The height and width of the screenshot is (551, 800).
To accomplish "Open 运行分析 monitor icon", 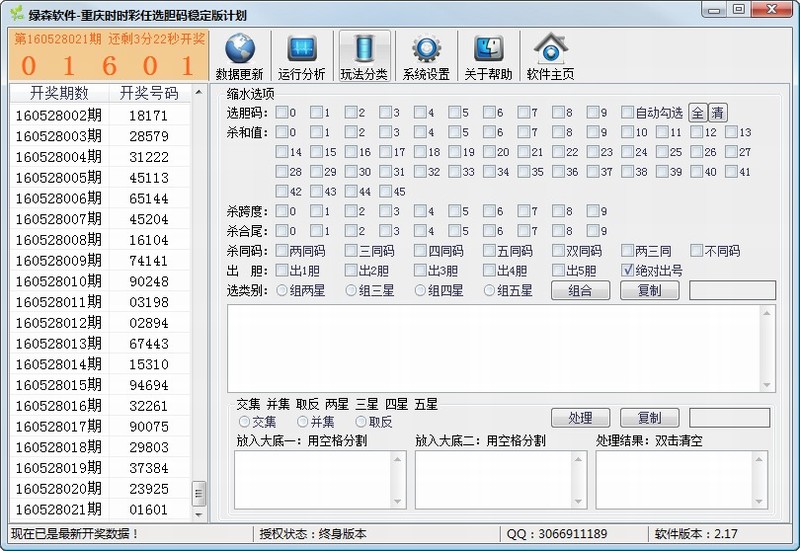I will tap(301, 49).
